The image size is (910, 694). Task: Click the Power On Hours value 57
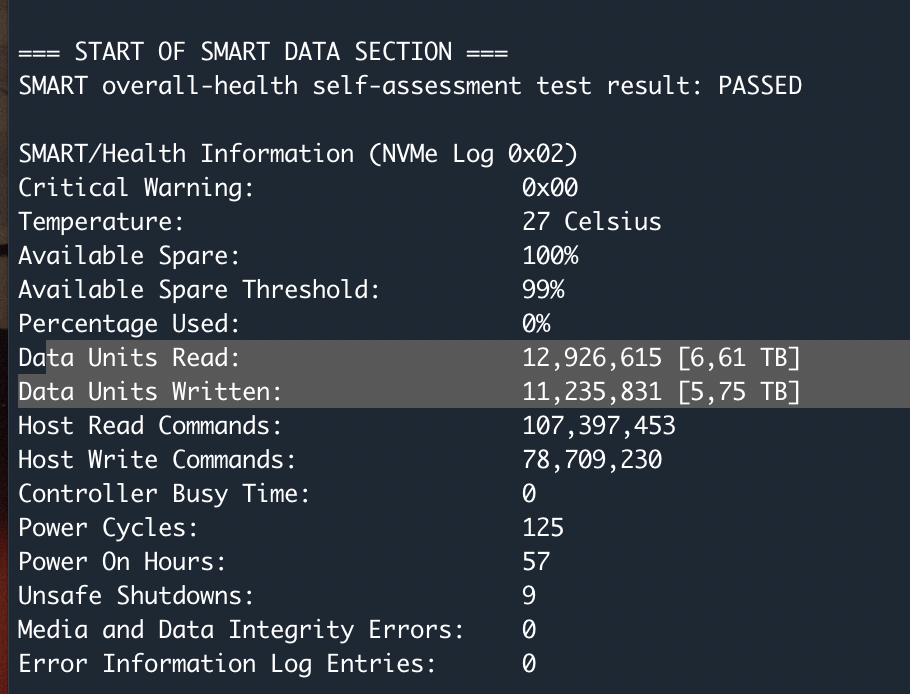[536, 562]
